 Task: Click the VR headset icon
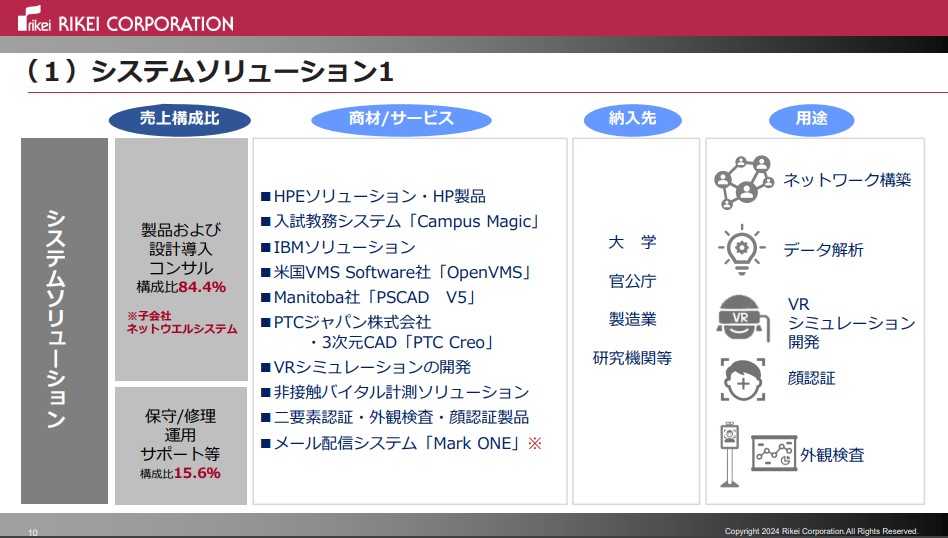tap(742, 318)
